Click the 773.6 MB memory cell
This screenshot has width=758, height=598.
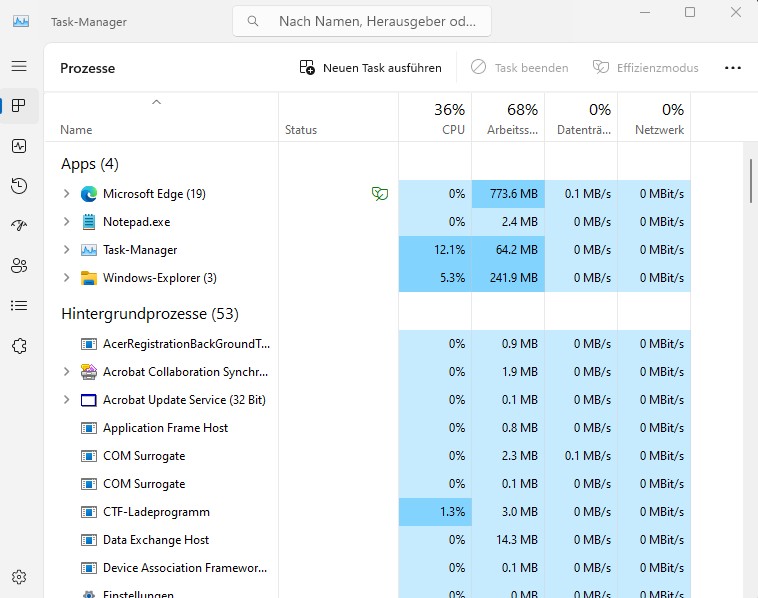(x=508, y=194)
